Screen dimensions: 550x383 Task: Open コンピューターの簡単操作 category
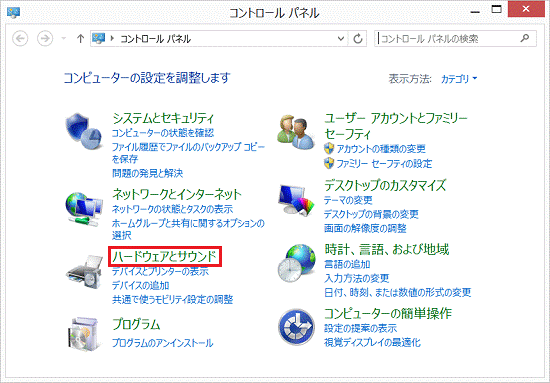388,313
